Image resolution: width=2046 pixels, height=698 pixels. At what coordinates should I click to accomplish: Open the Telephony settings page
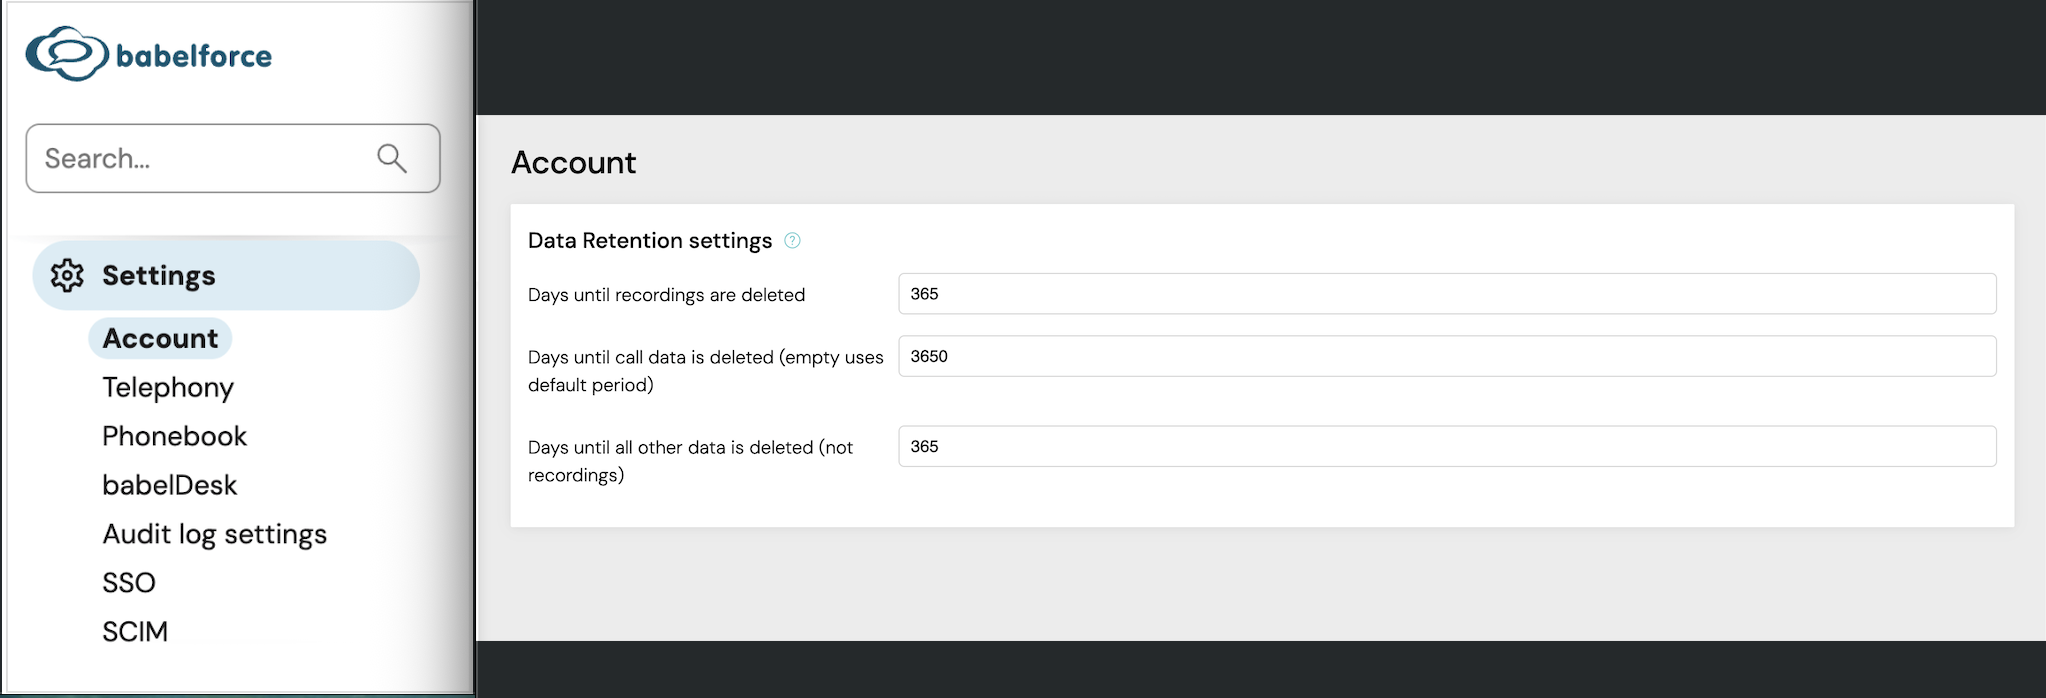(x=168, y=387)
